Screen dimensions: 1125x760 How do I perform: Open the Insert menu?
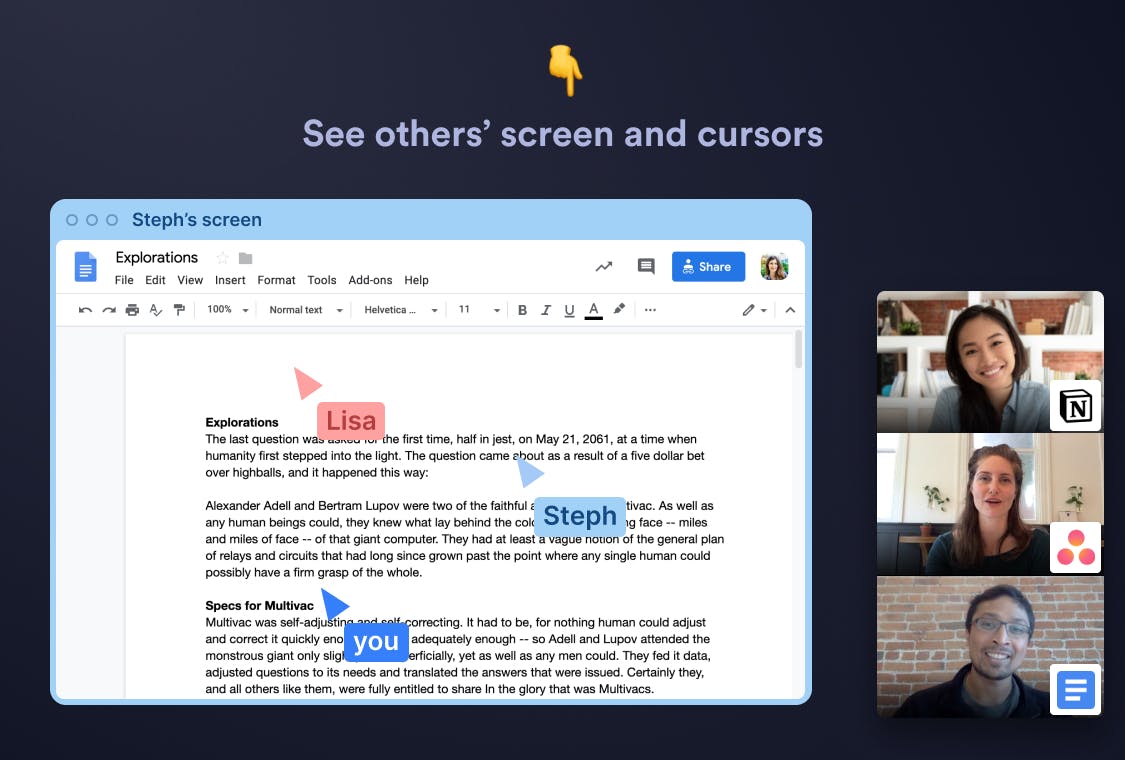230,280
